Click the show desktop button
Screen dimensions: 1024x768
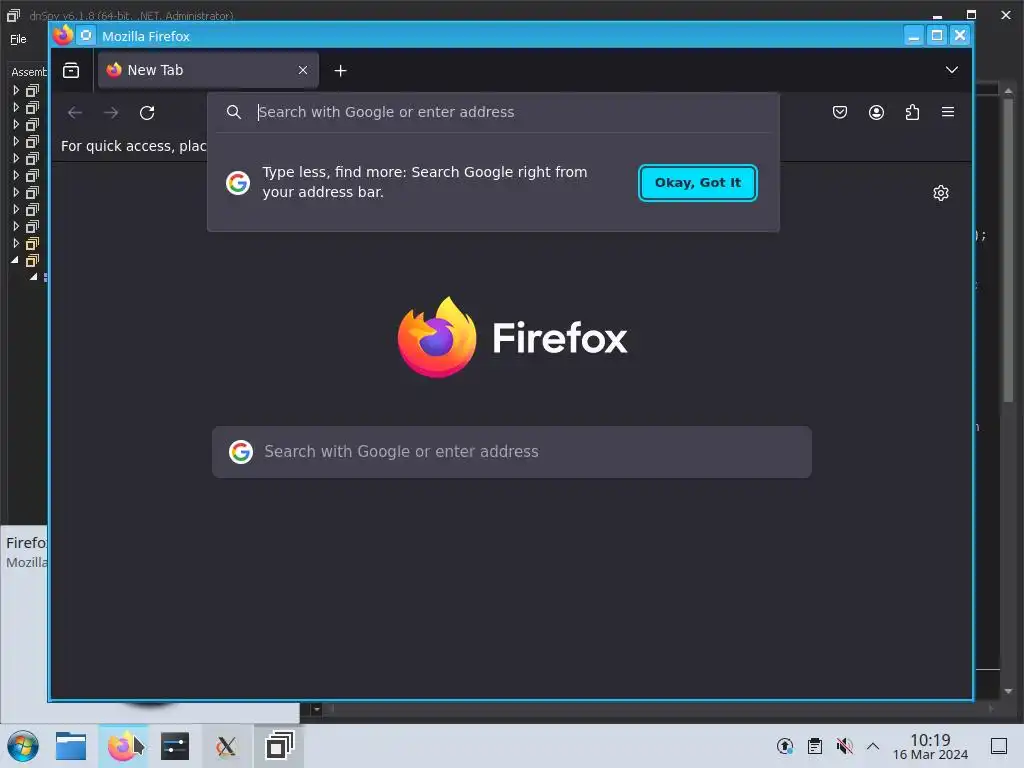click(999, 746)
